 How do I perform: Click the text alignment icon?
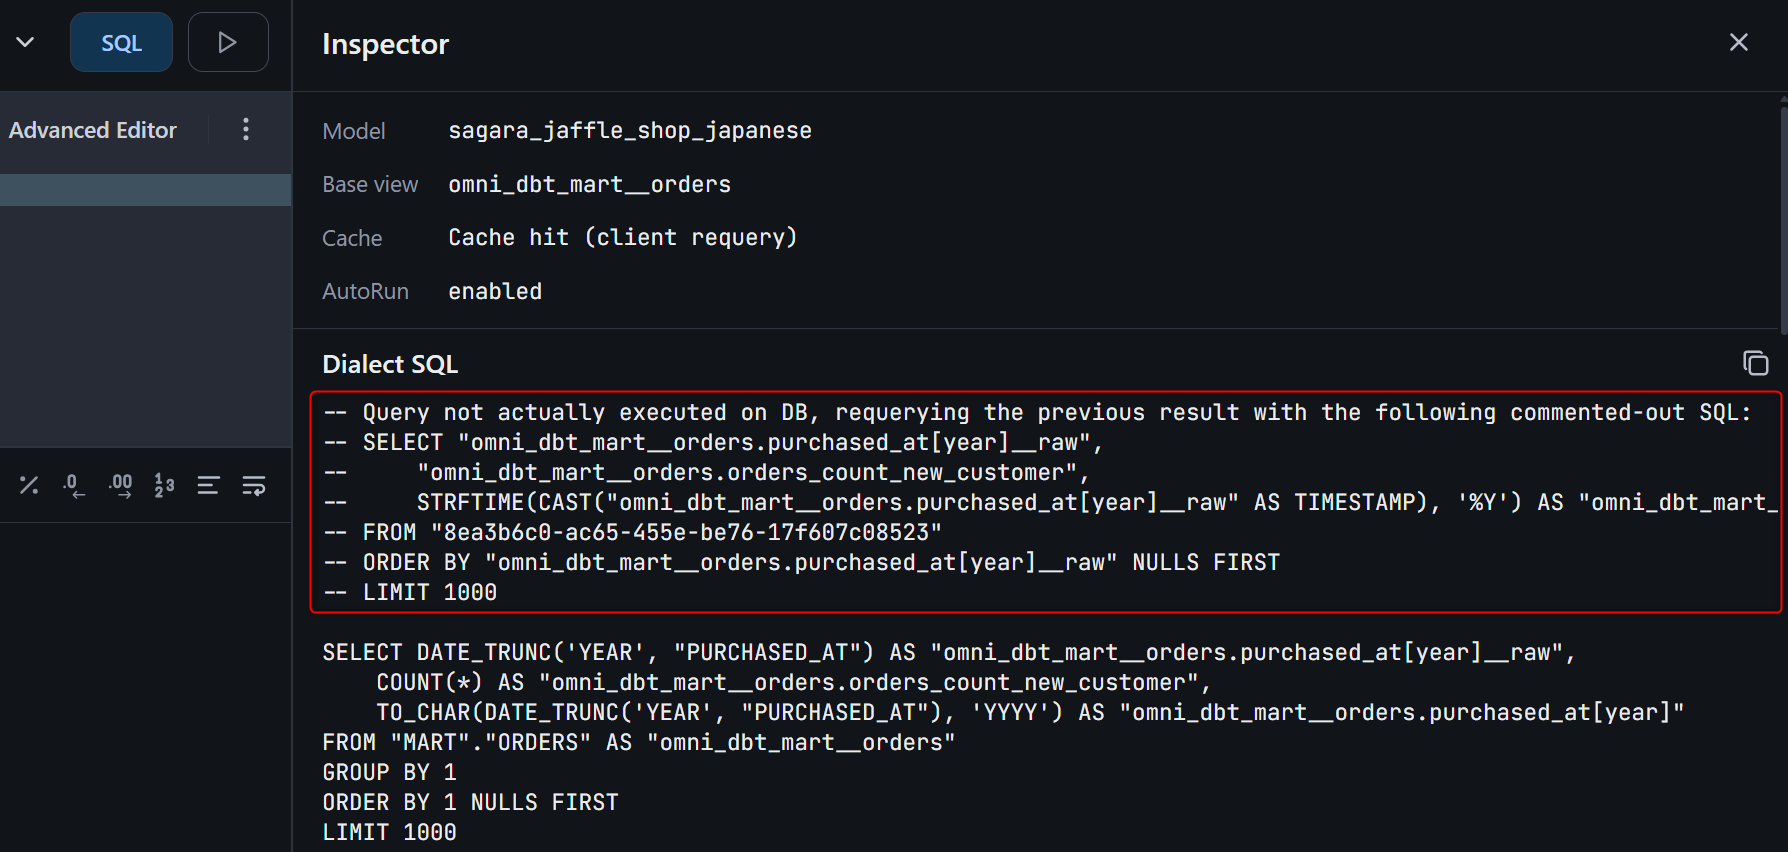click(208, 486)
